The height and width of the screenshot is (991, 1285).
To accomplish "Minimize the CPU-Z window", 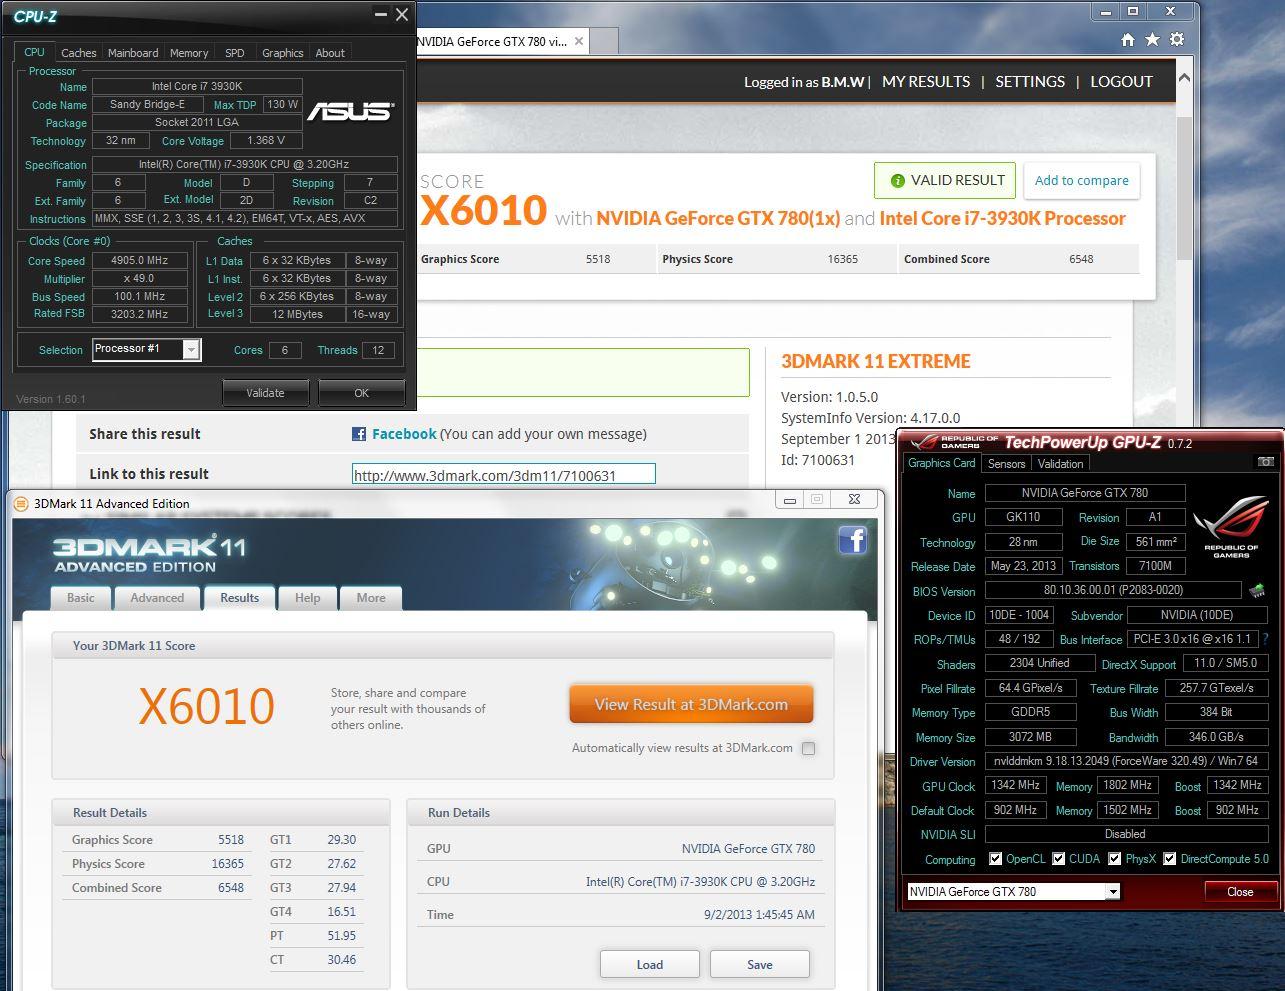I will 380,14.
